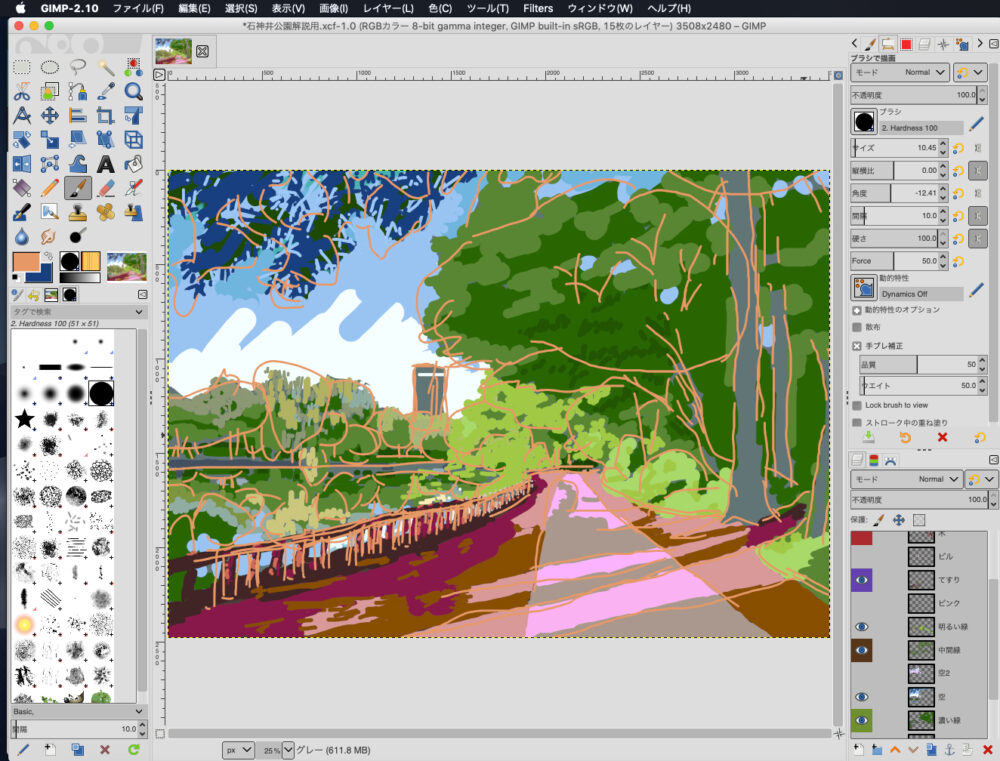Disable the 手ブレ補正 checkbox
This screenshot has width=1000, height=761.
click(x=857, y=346)
